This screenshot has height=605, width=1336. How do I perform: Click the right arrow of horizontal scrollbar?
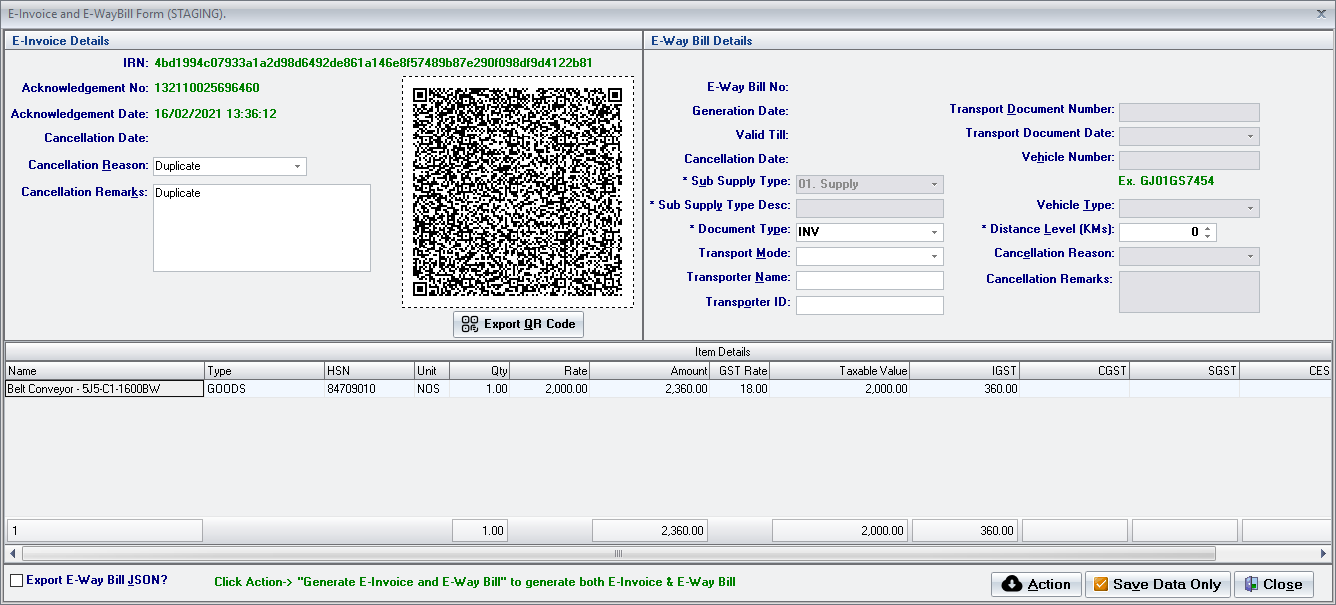1324,553
